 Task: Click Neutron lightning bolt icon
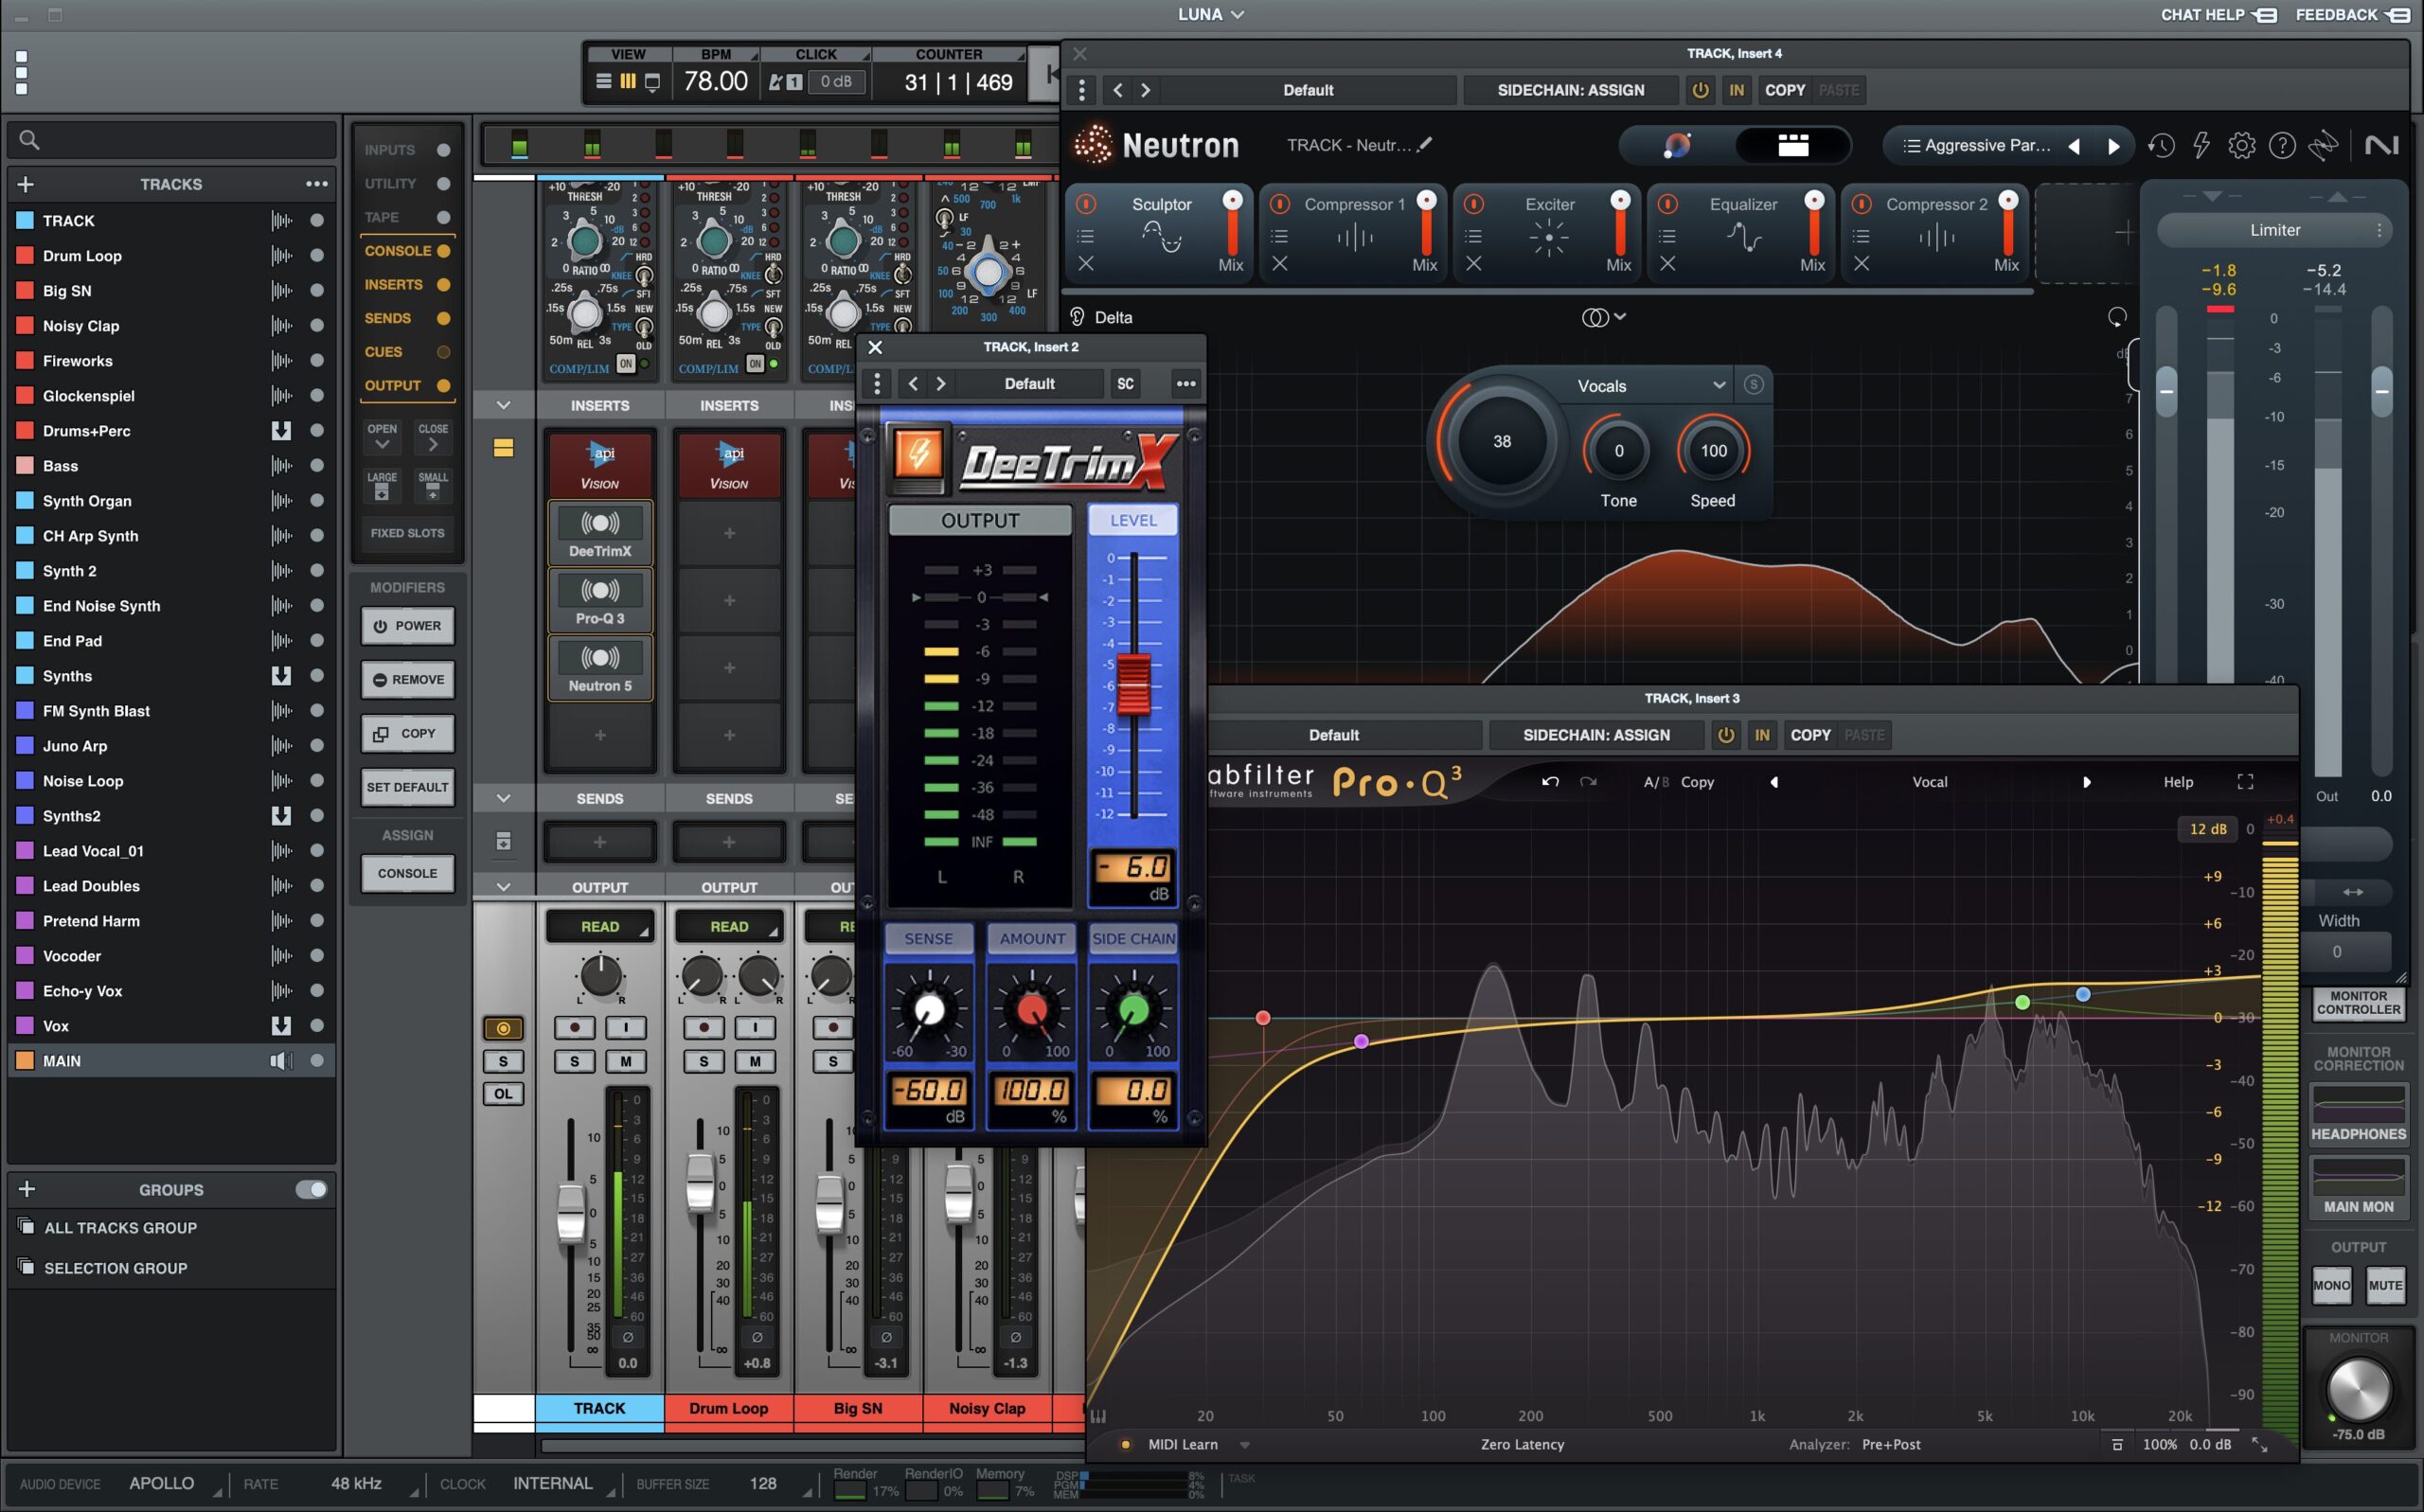pos(2201,146)
